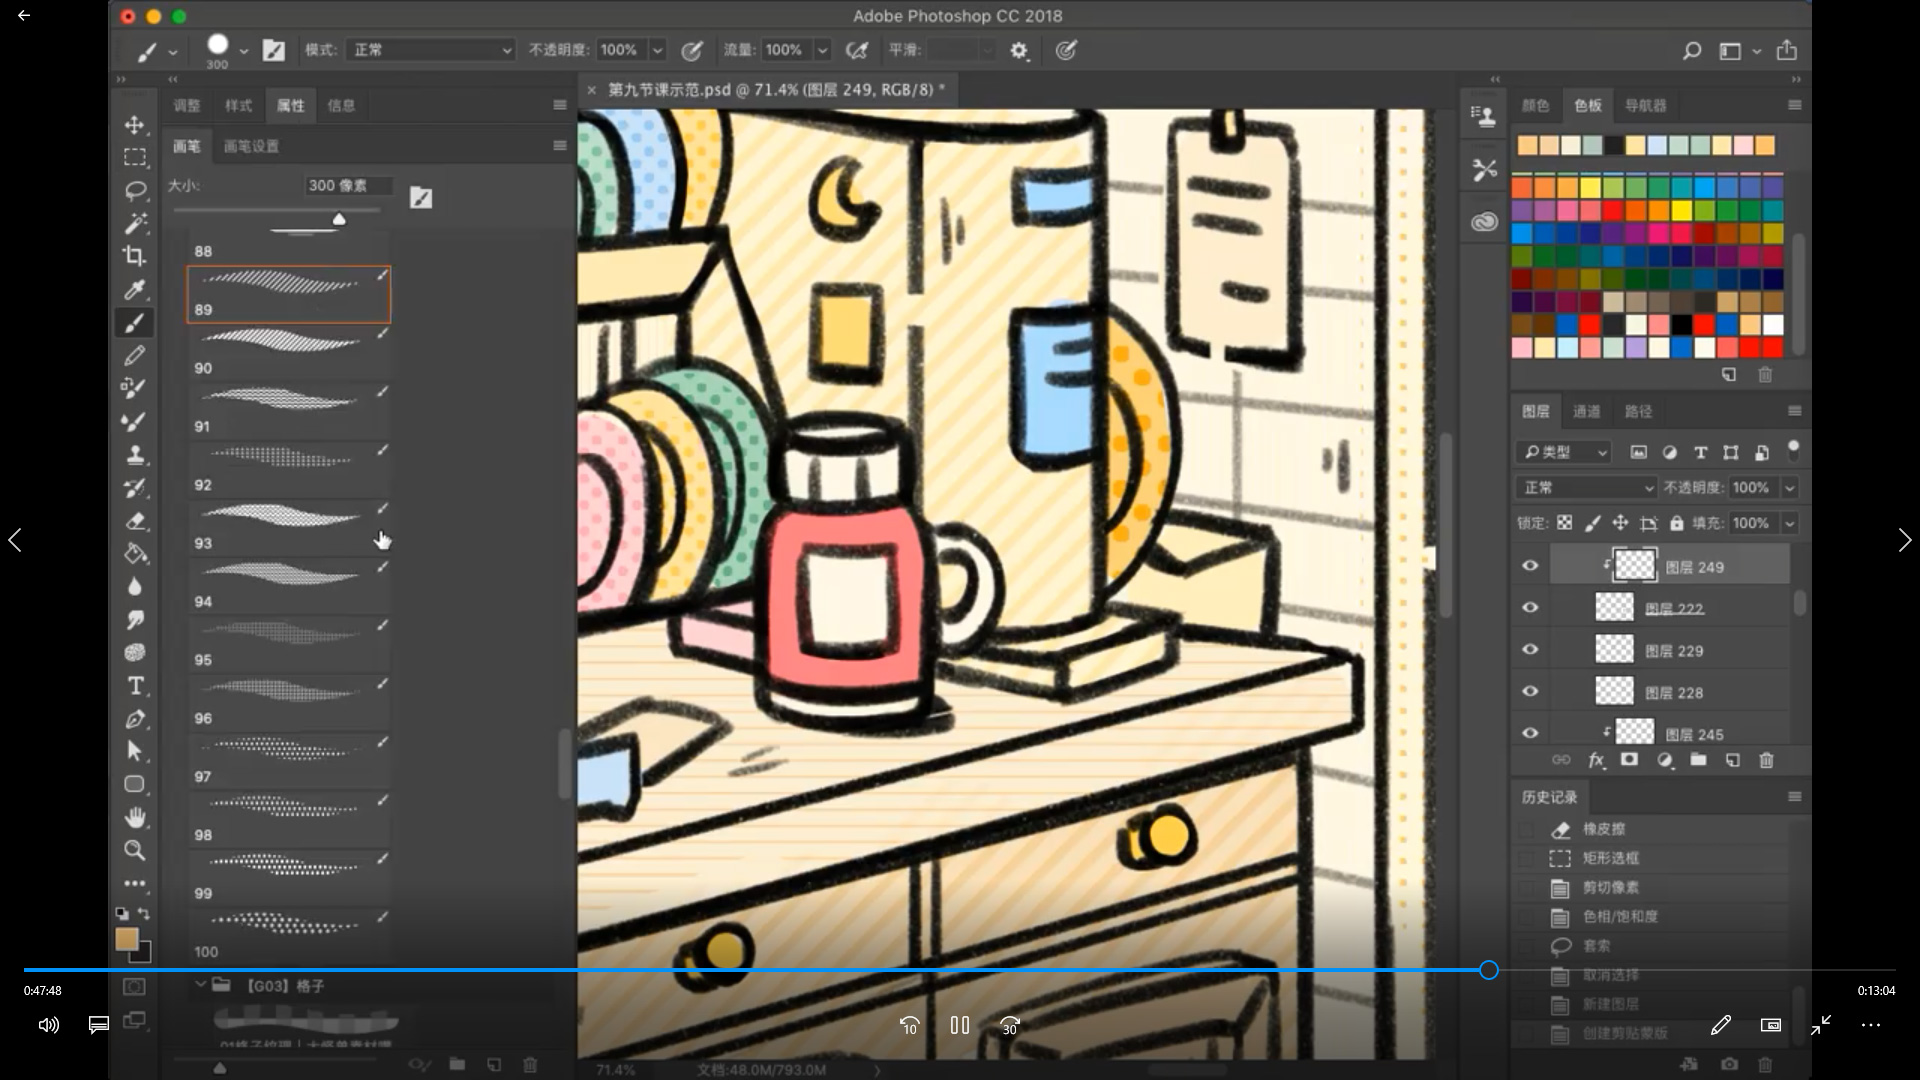
Task: Click the video progress bar handle
Action: 1489,970
